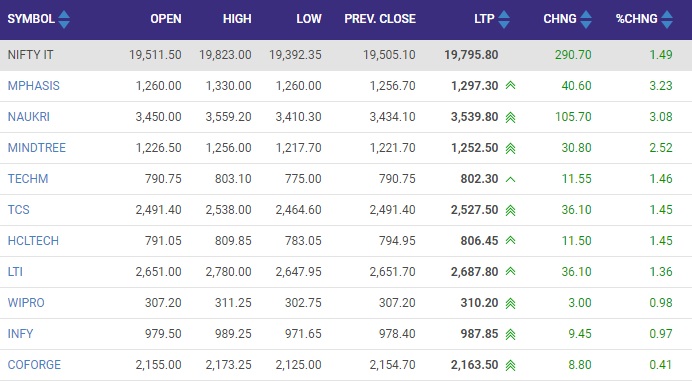This screenshot has width=692, height=381.
Task: Click the PREV. CLOSE column header
Action: click(380, 19)
